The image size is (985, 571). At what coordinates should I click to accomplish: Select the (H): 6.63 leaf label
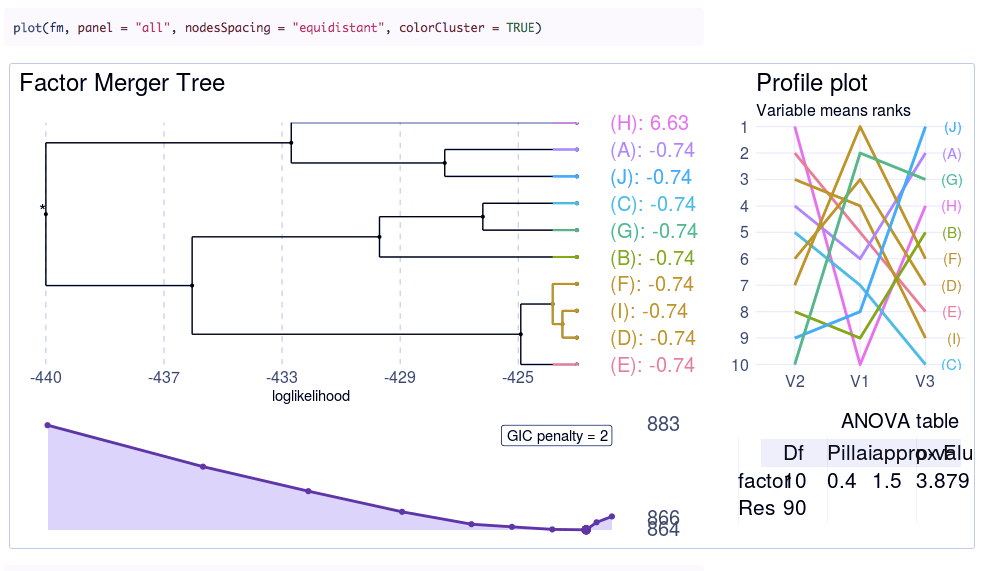649,123
